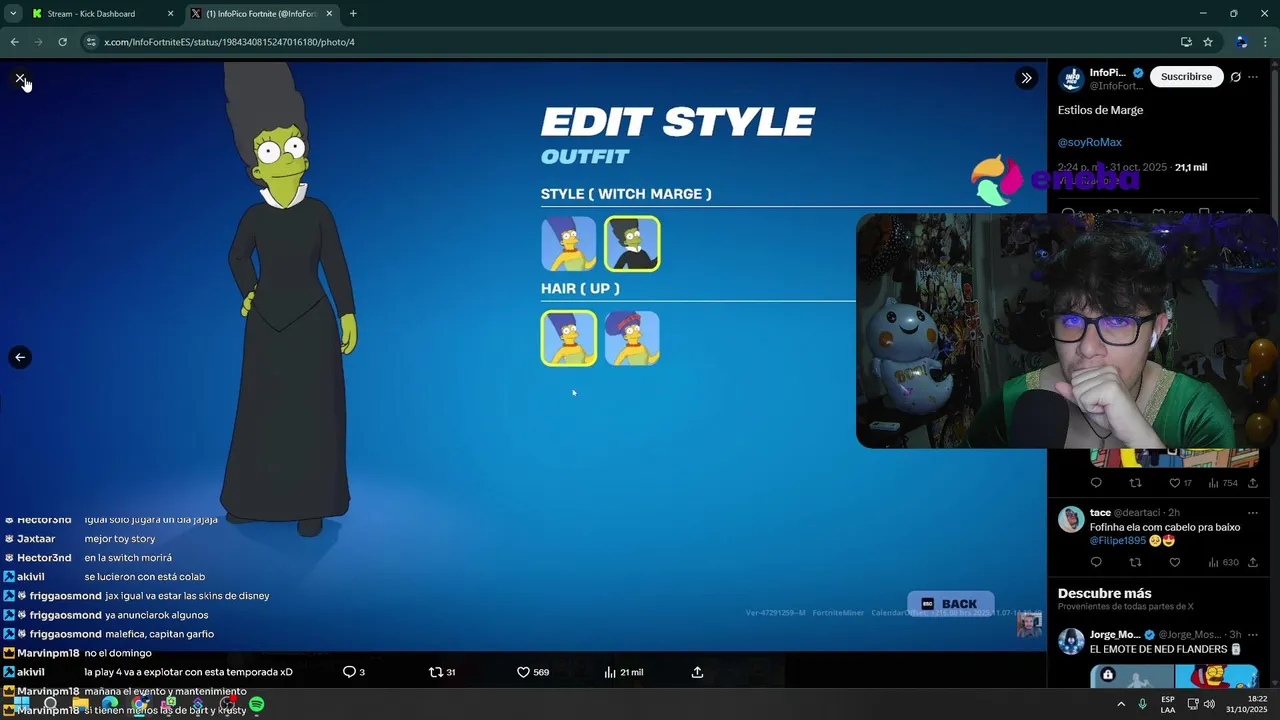This screenshot has height=720, width=1280.
Task: Open Jorge_Mo's profile avatar
Action: (x=1071, y=641)
